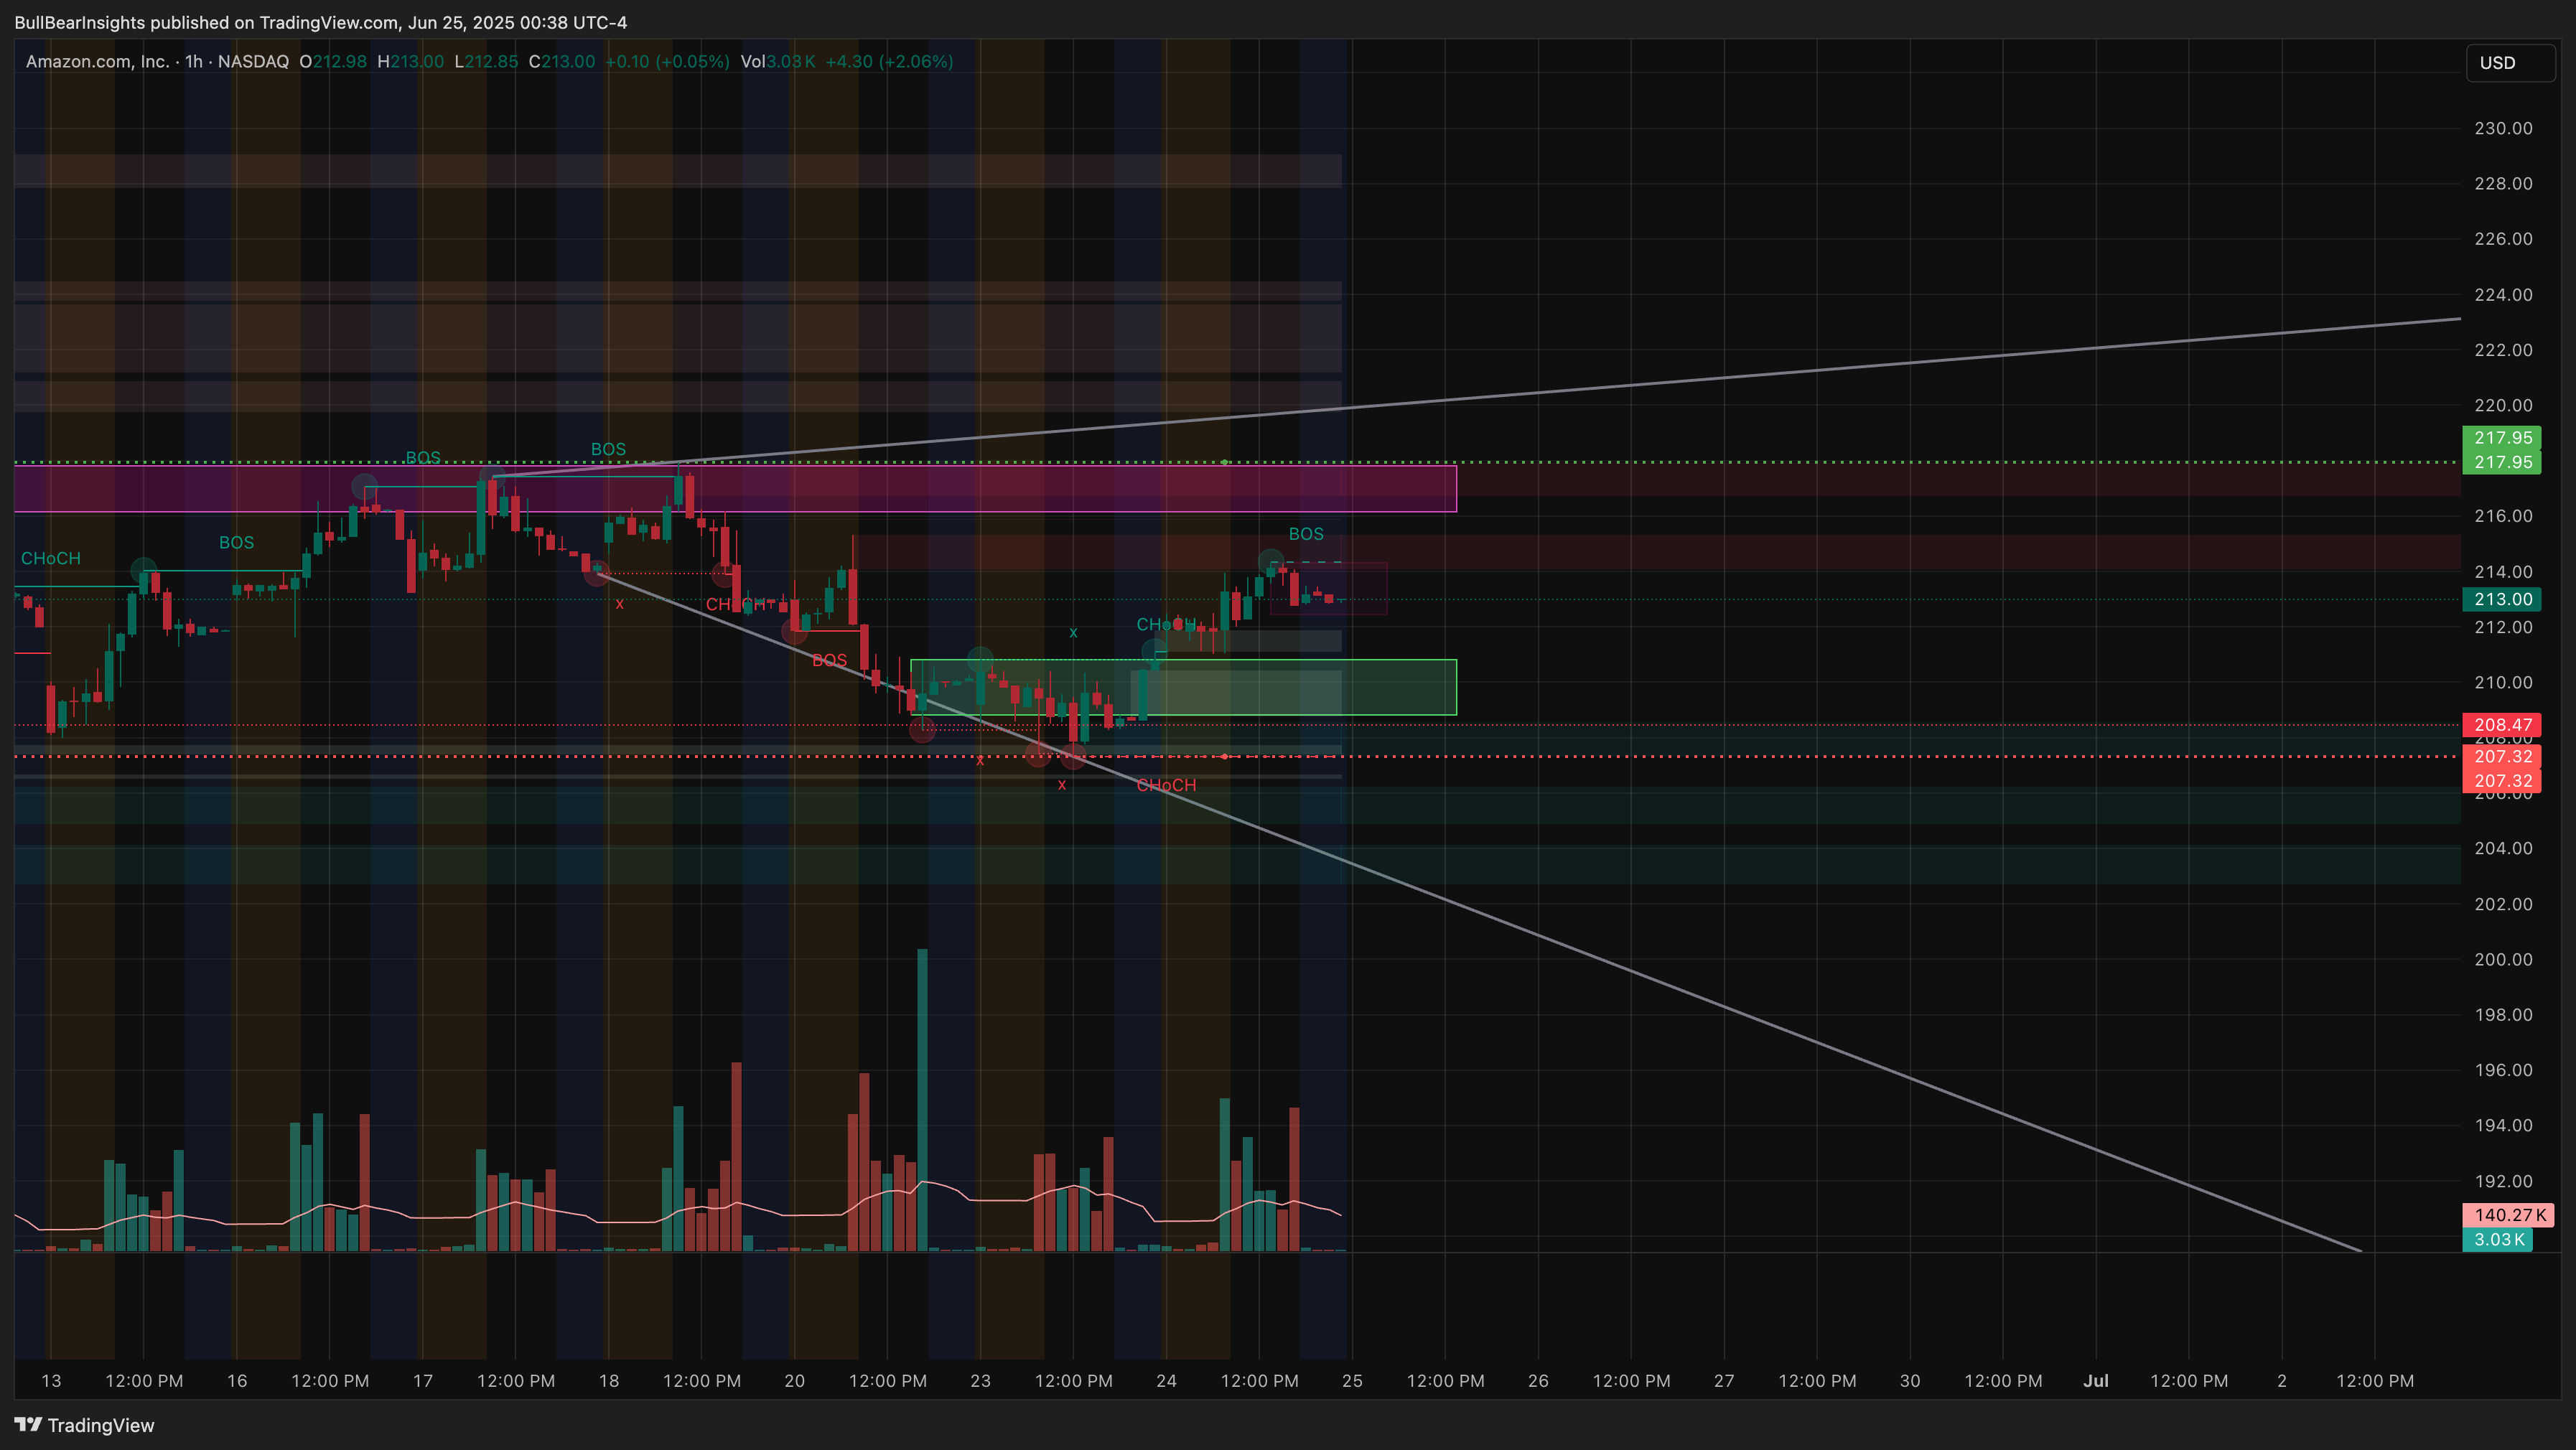Select the magenta supply zone rectangle
The width and height of the screenshot is (2576, 1450).
point(735,489)
